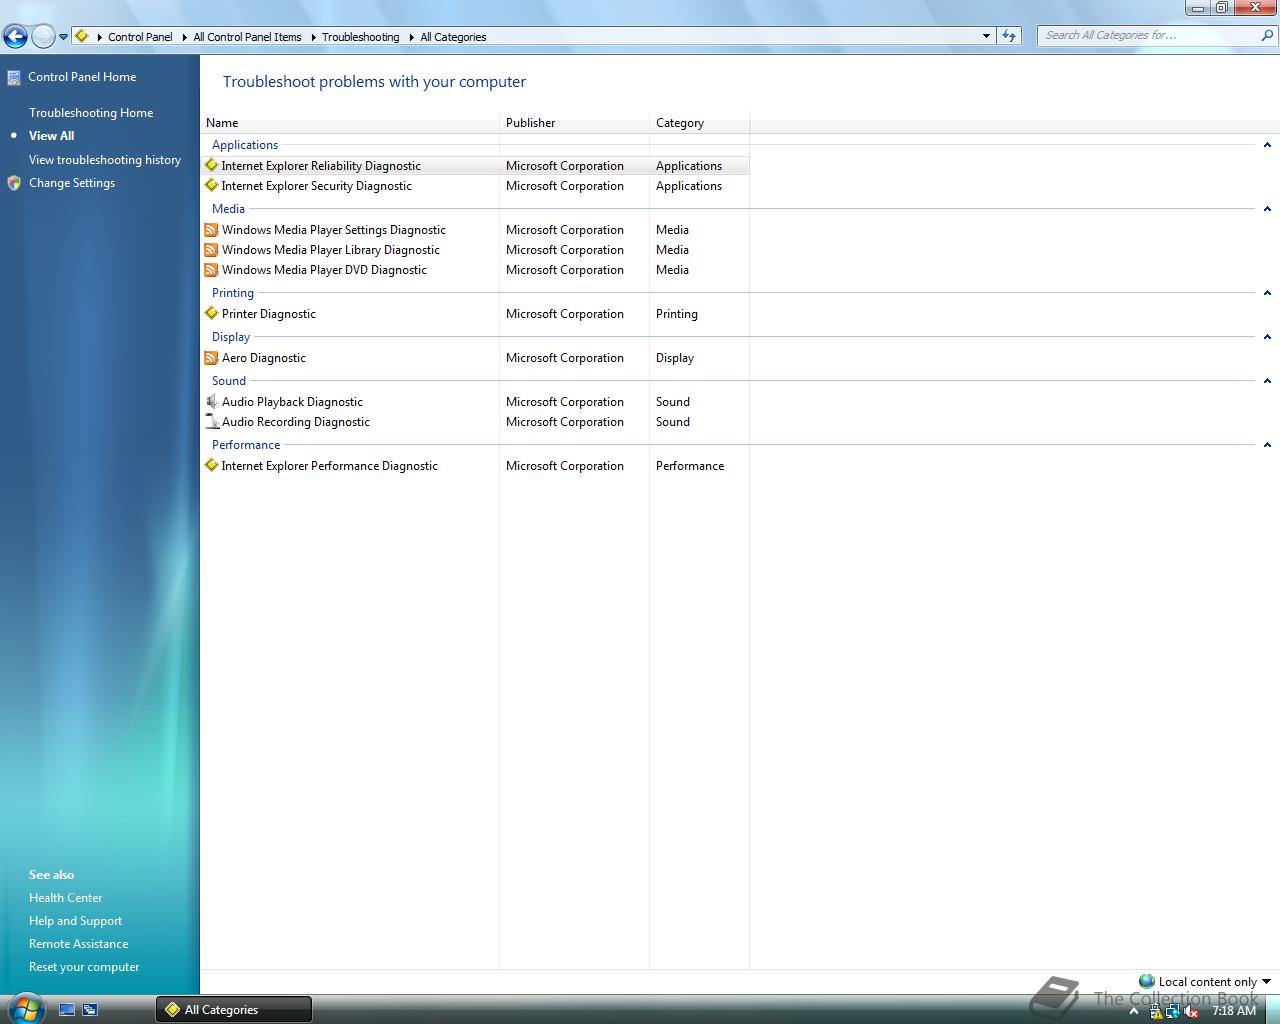Click Internet Explorer Performance Diagnostic icon
The width and height of the screenshot is (1280, 1024).
(211, 466)
